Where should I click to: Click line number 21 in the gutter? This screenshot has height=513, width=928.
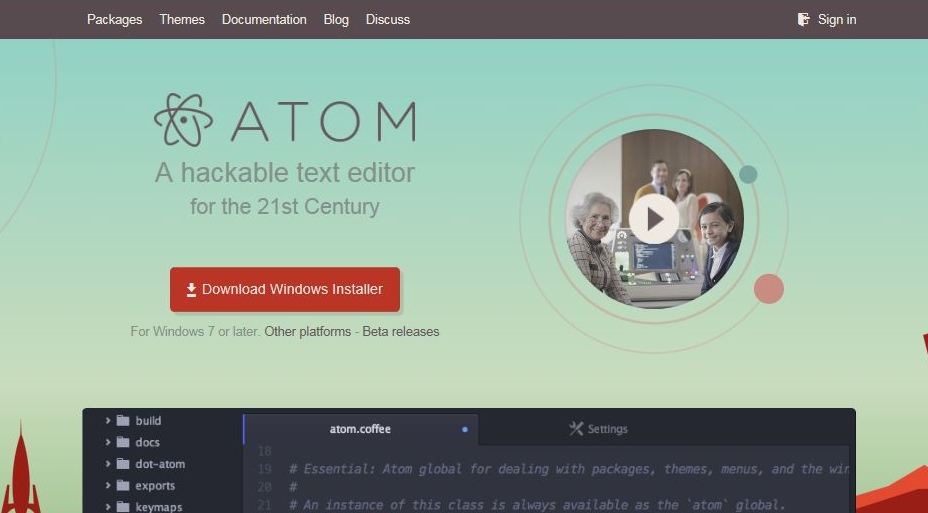coord(264,505)
